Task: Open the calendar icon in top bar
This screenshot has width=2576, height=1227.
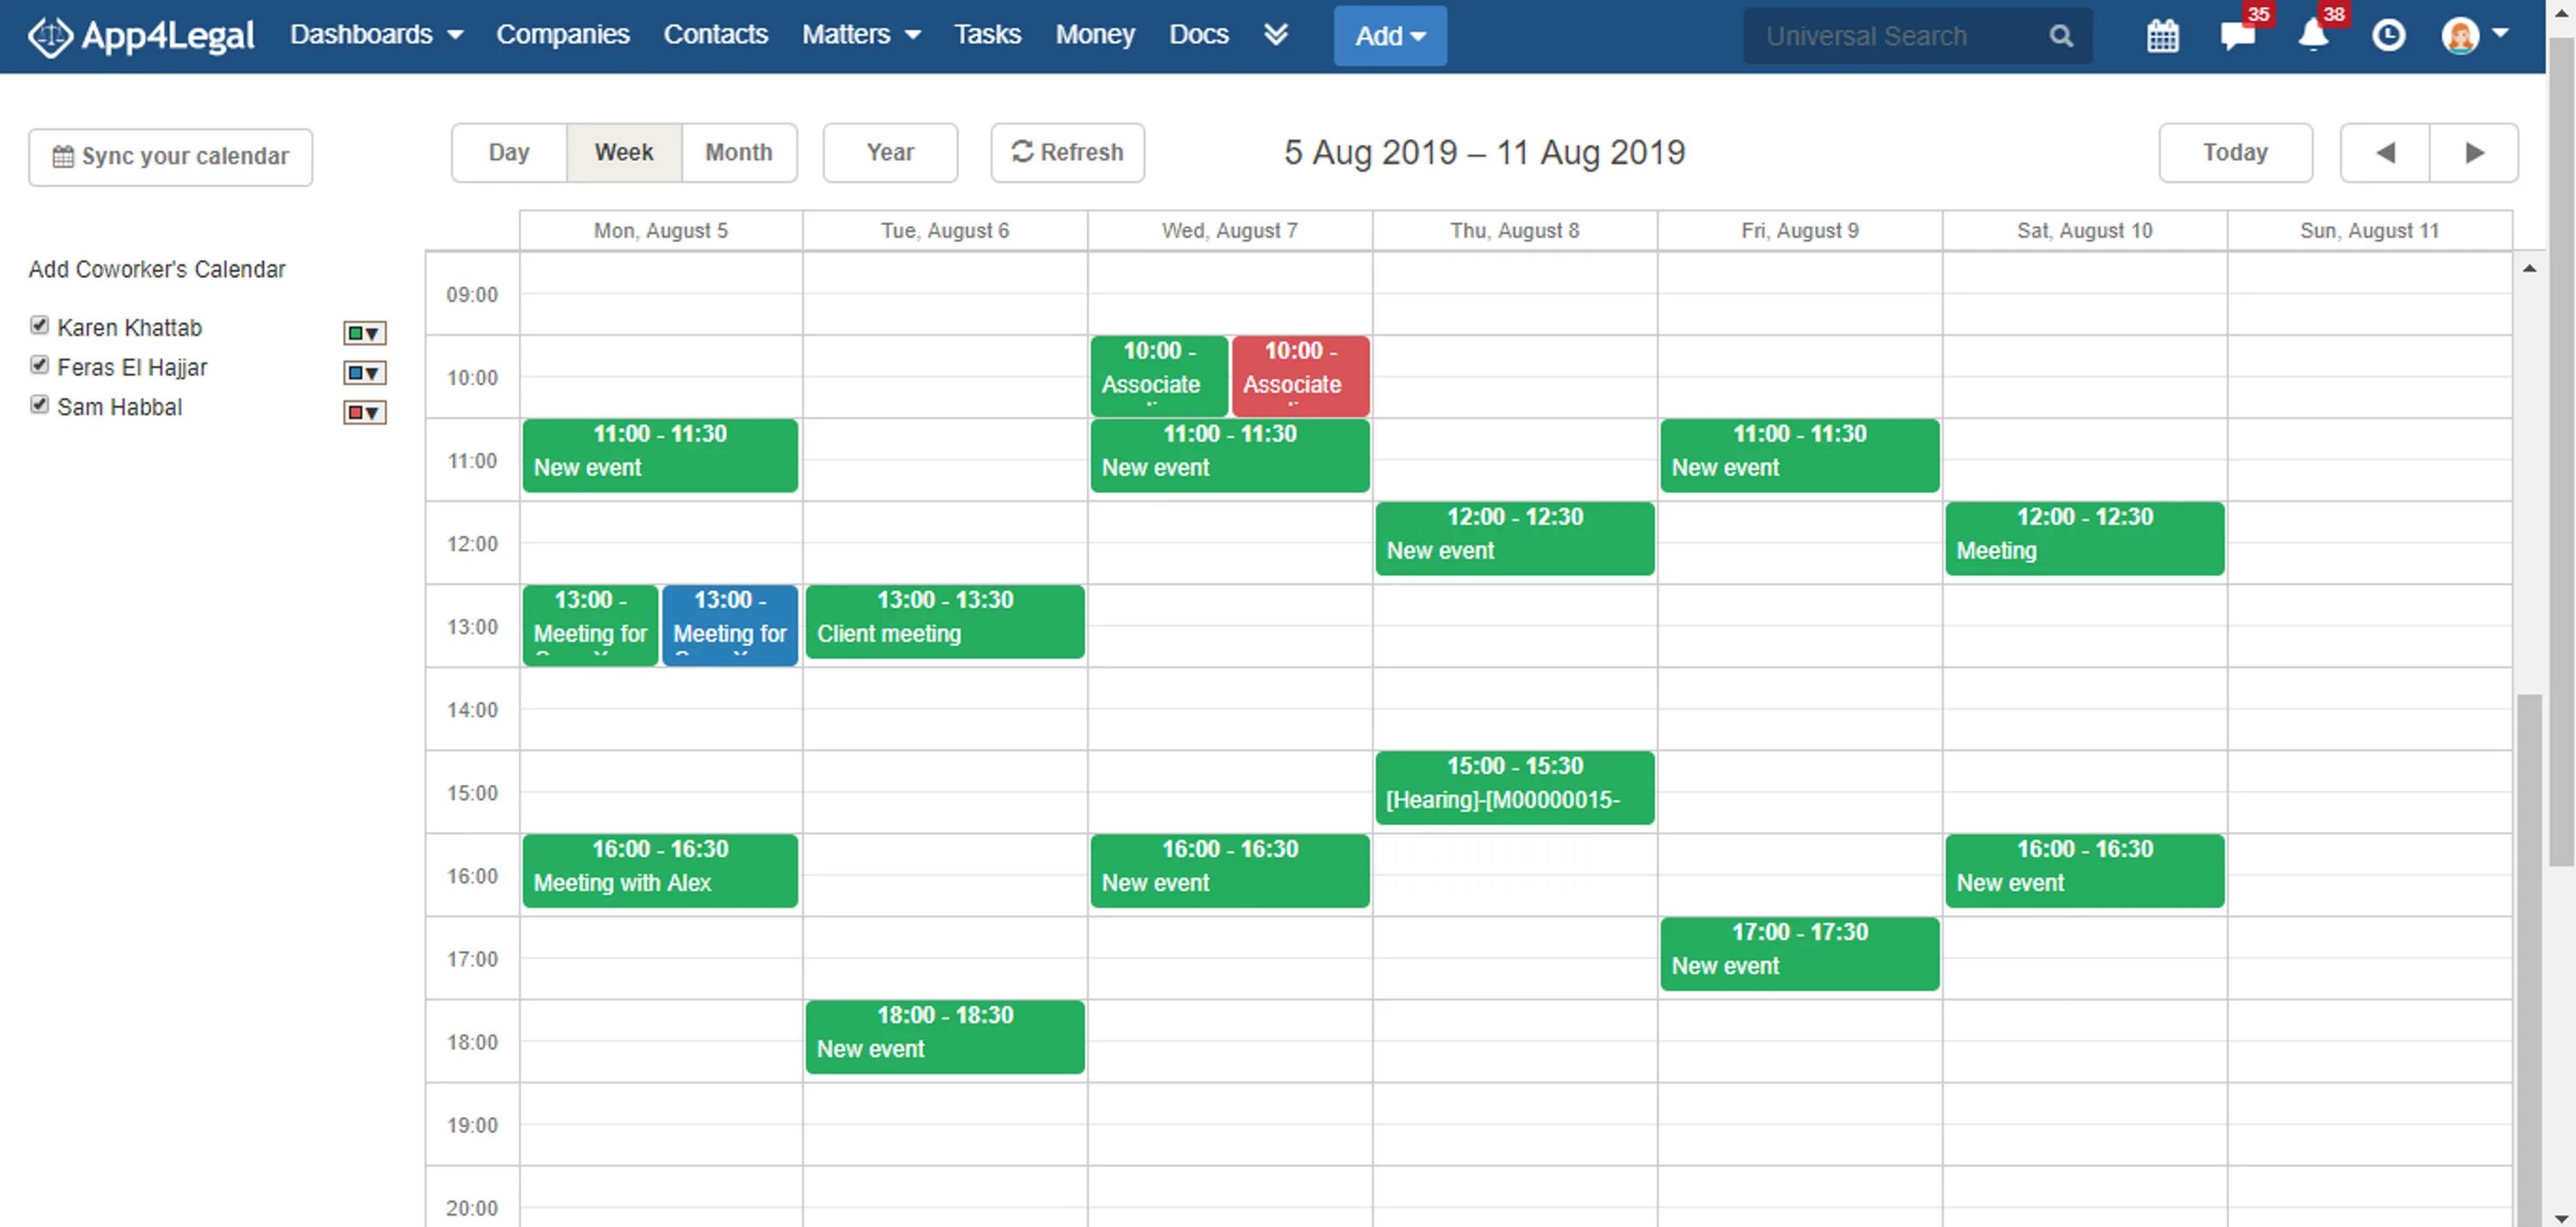Action: click(x=2162, y=36)
